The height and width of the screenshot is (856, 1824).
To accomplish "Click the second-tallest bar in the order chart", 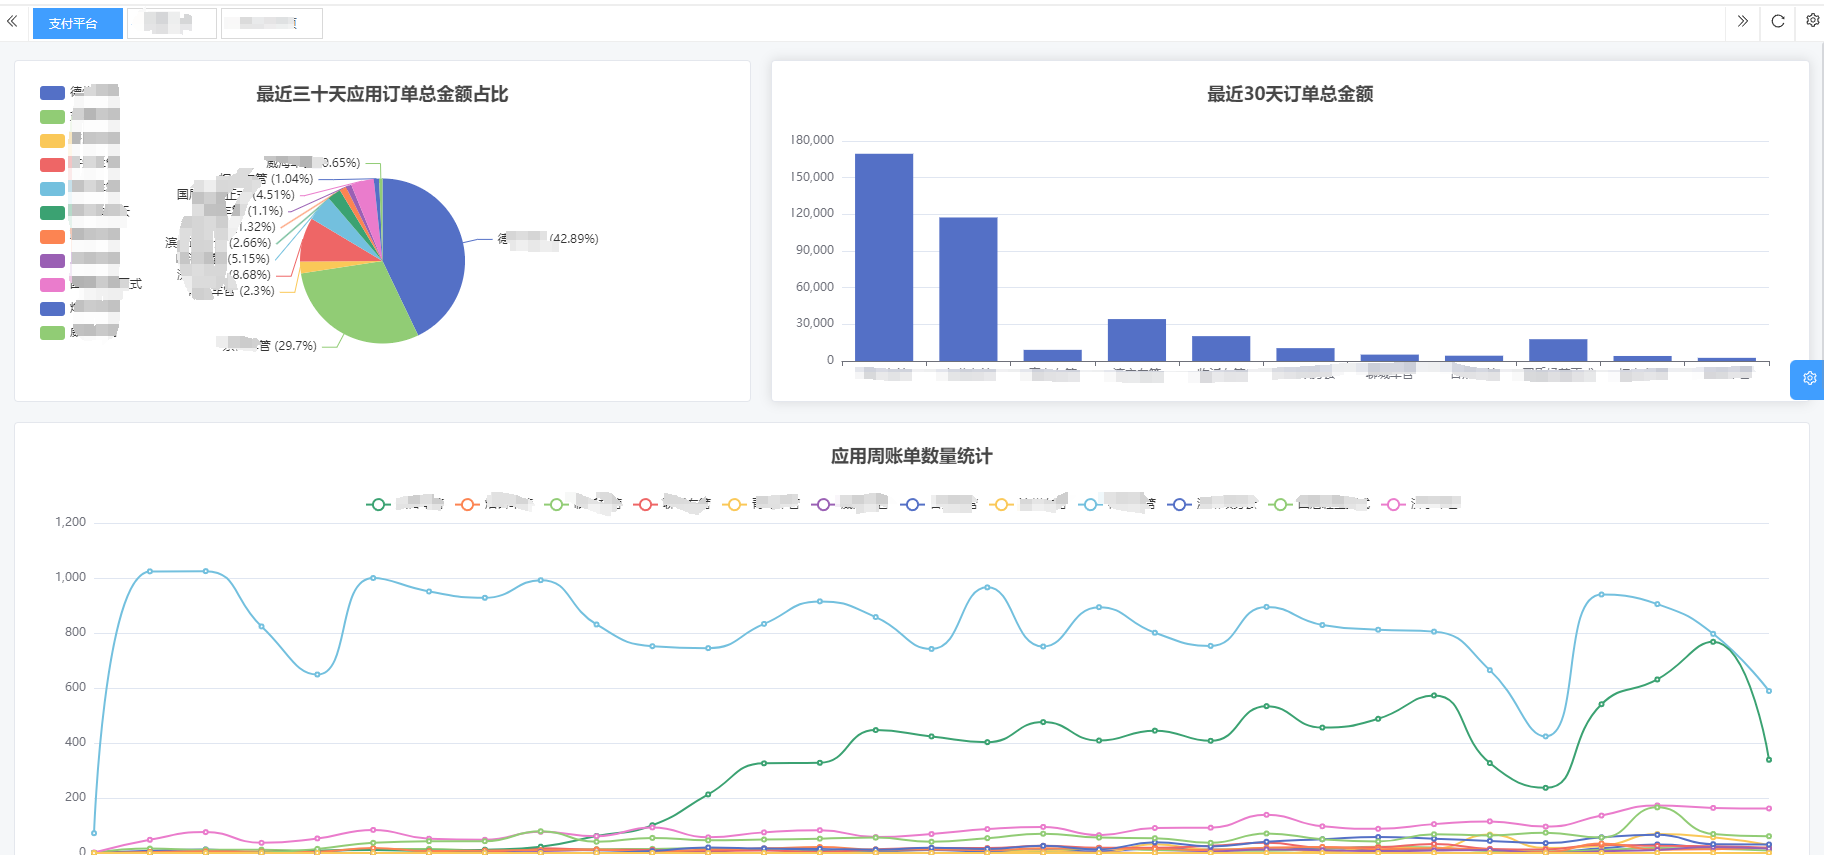I will [x=968, y=289].
